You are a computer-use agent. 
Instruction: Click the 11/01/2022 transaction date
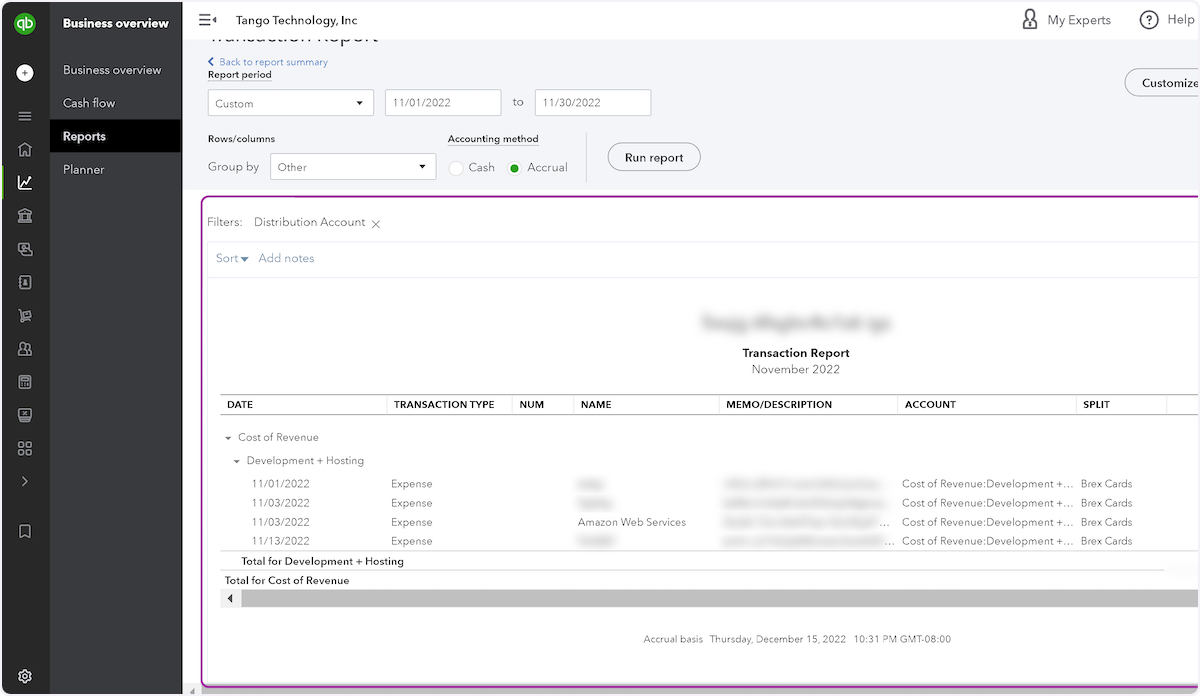coord(280,484)
